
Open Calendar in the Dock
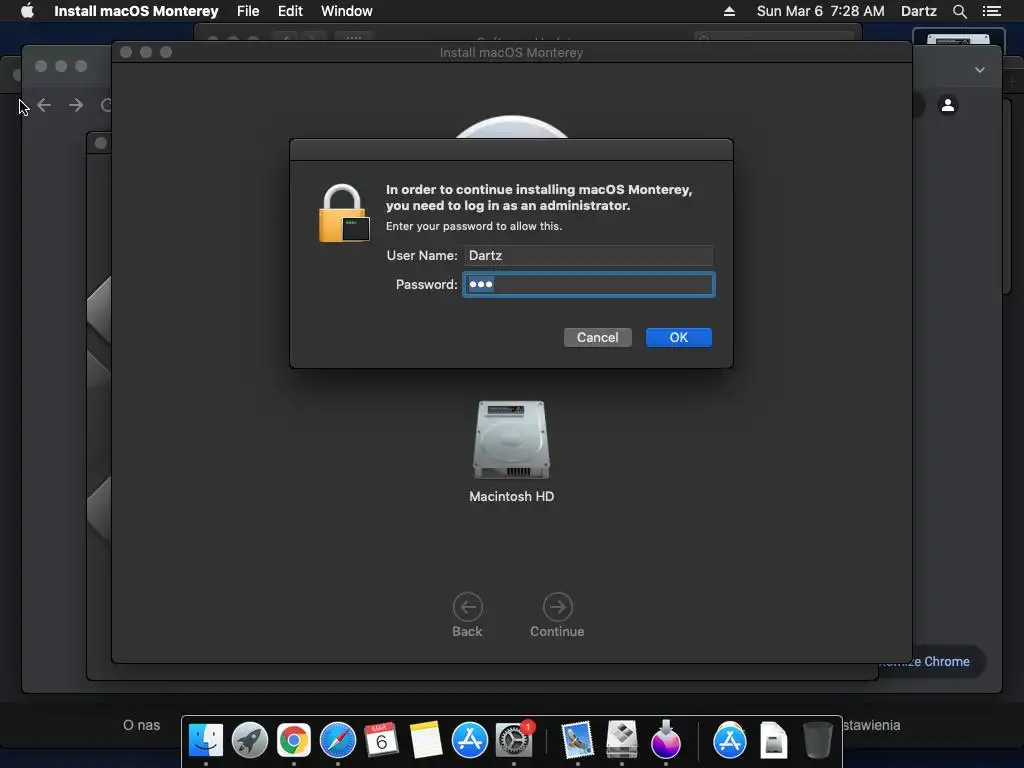pyautogui.click(x=381, y=741)
